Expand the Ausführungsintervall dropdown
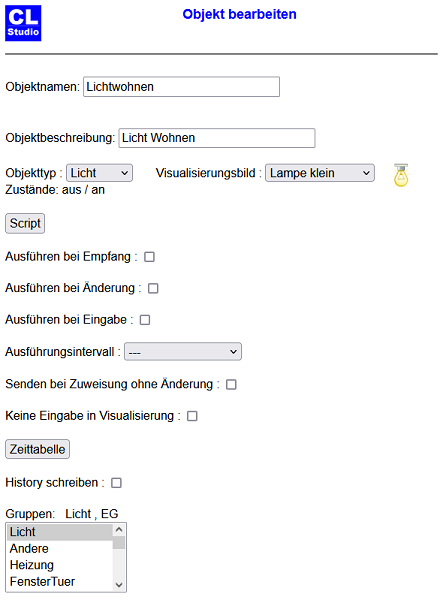 coord(183,352)
